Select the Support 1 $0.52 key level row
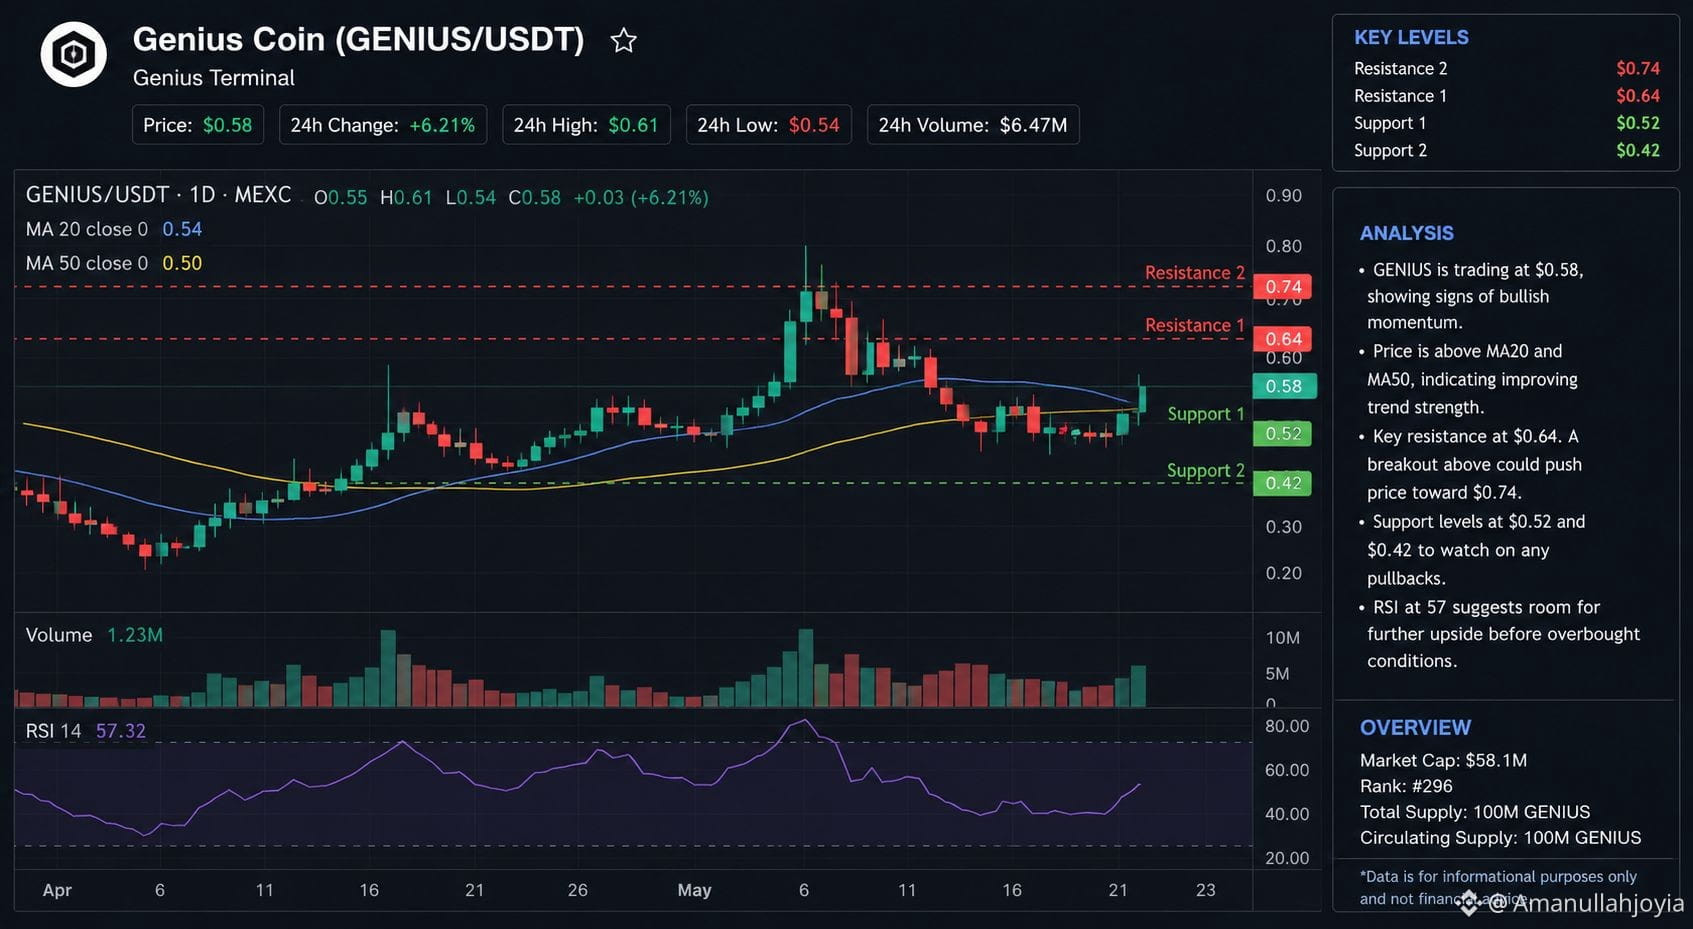The height and width of the screenshot is (929, 1693). pyautogui.click(x=1506, y=123)
